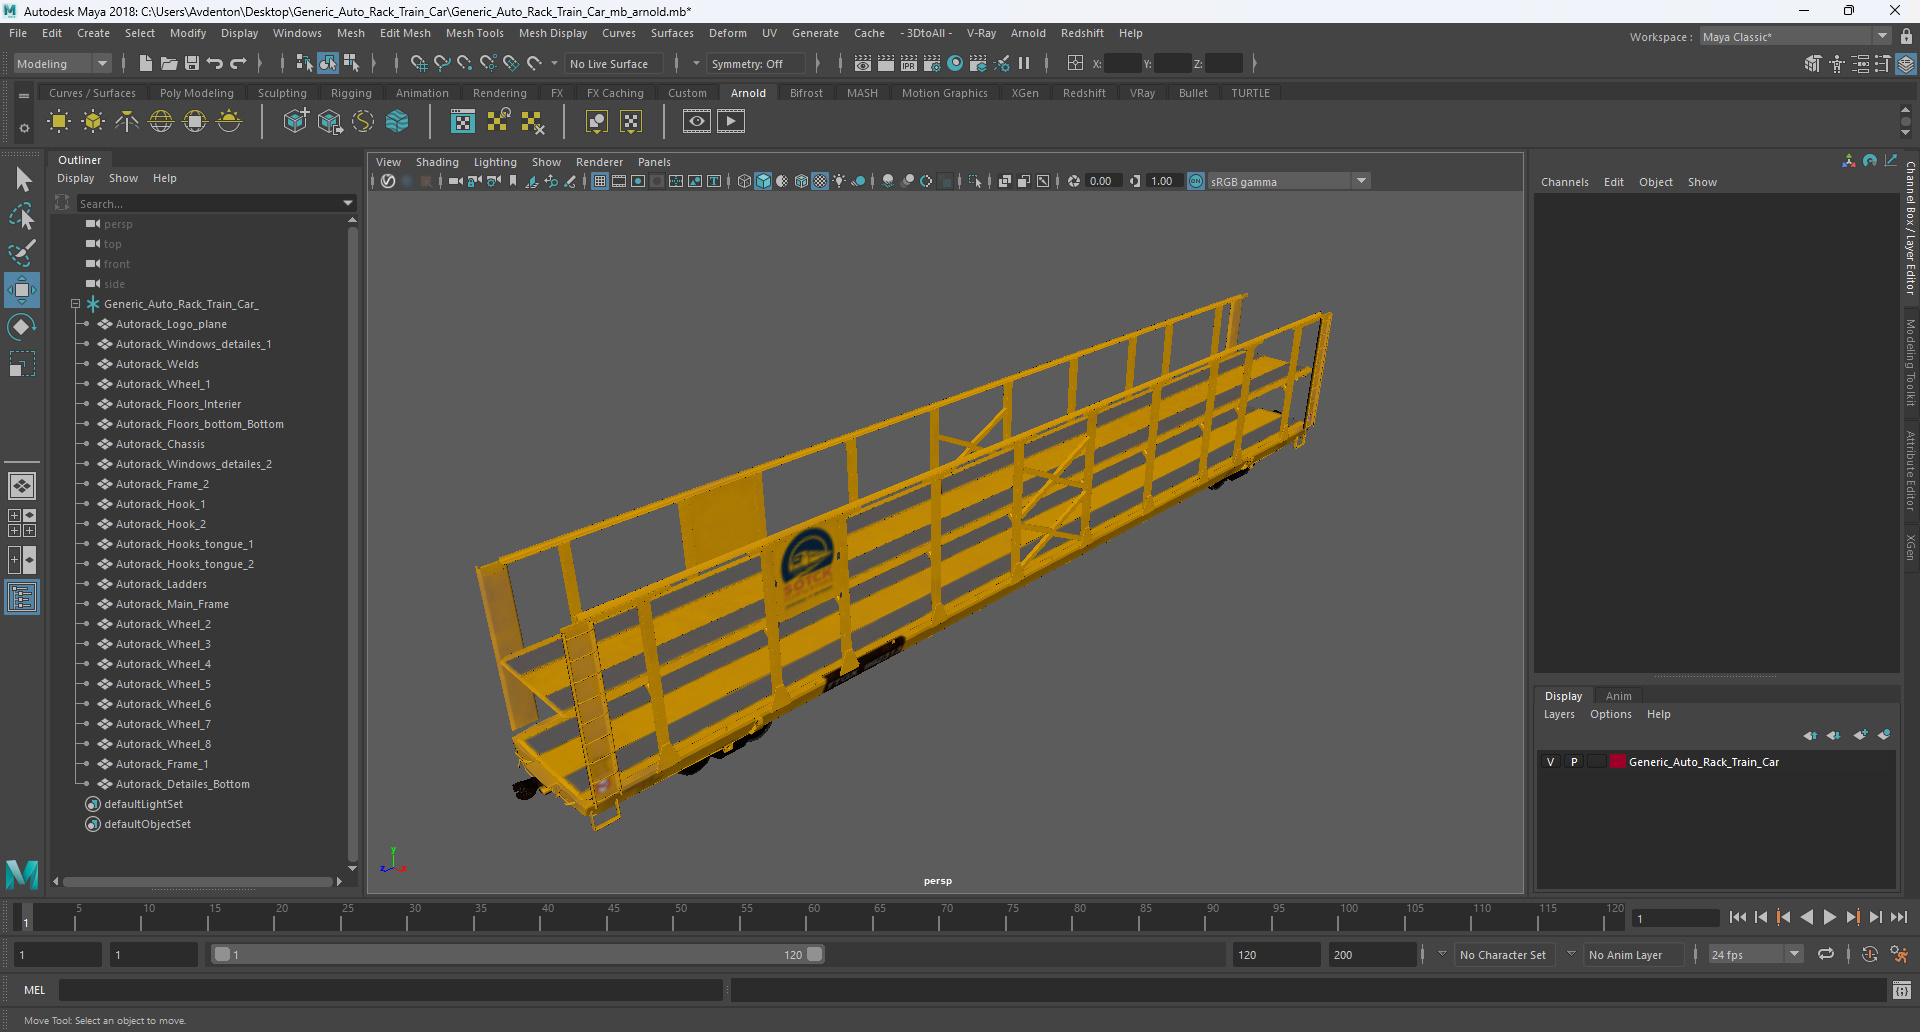
Task: Switch to the Rendering shelf tab
Action: pyautogui.click(x=500, y=93)
